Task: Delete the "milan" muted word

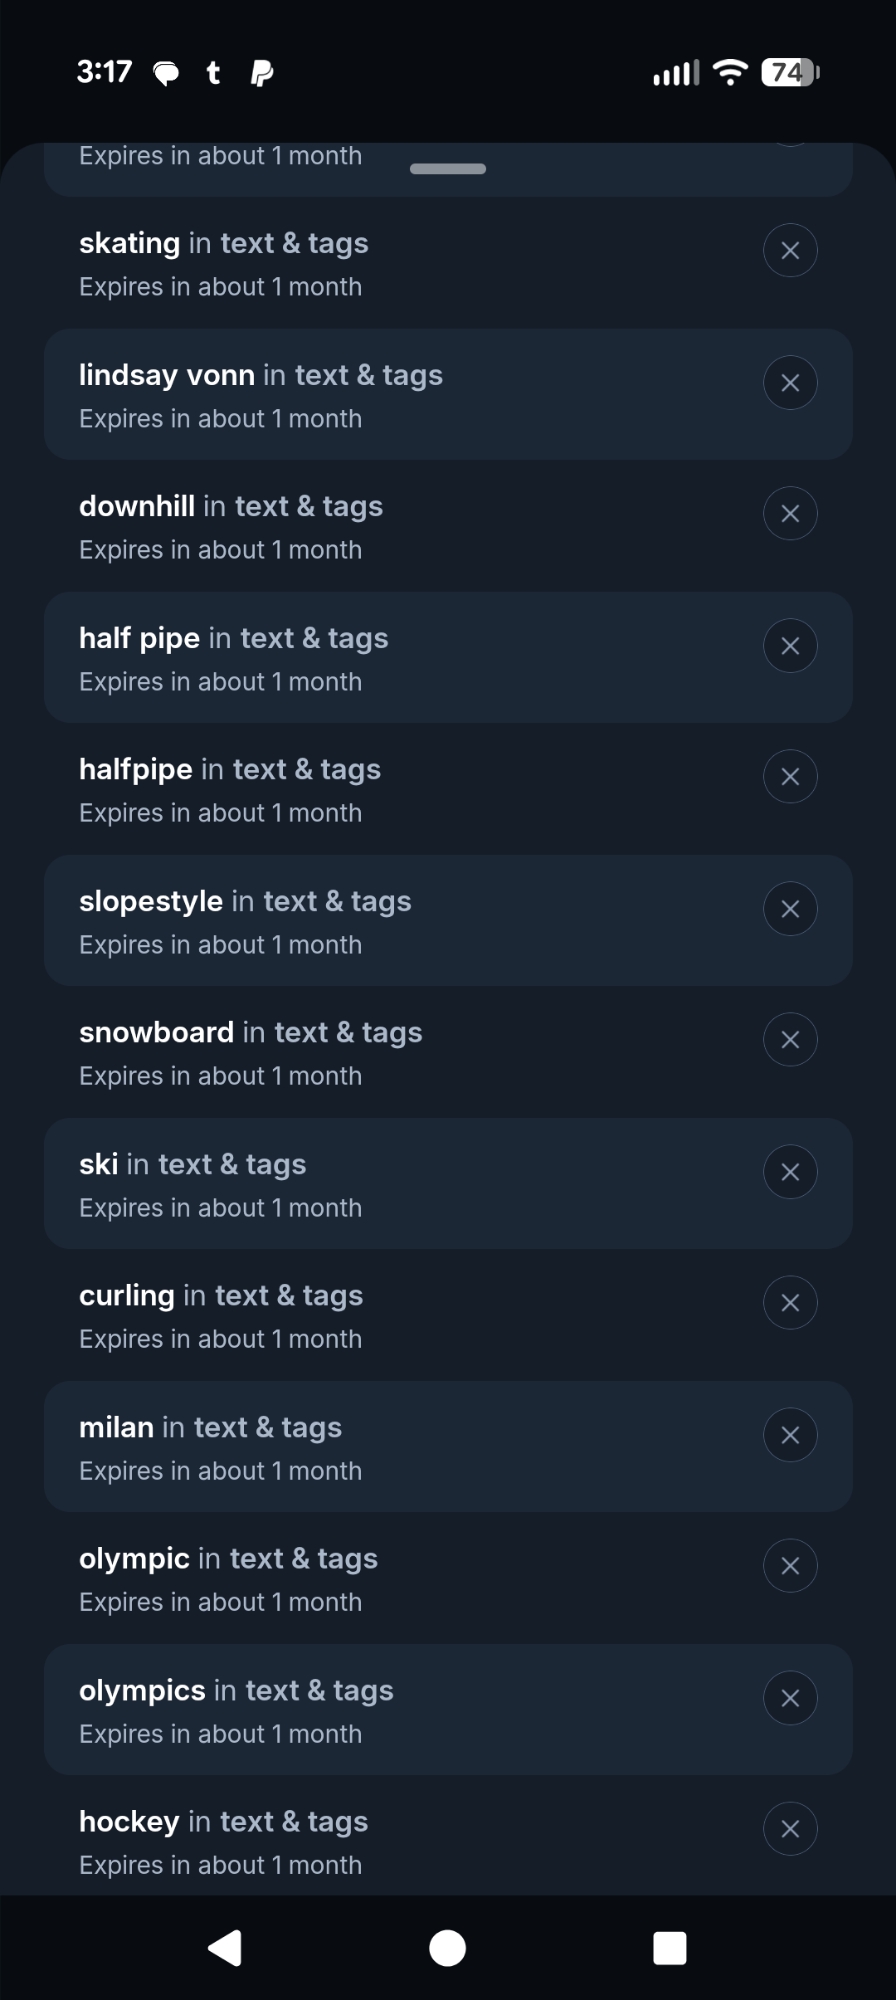Action: [790, 1435]
